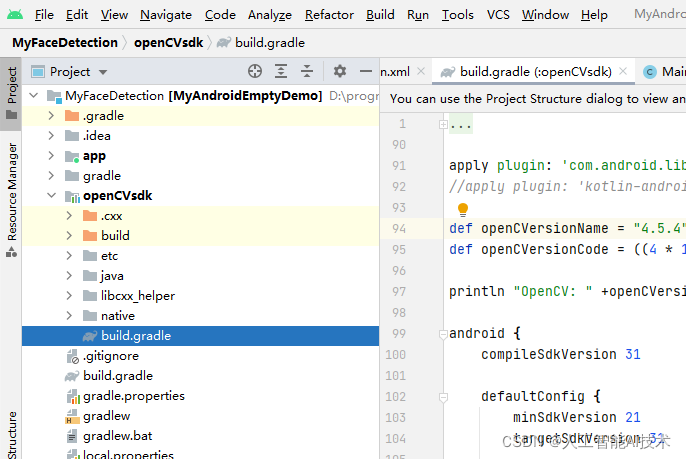686x459 pixels.
Task: Collapse the openCVsdk module node
Action: point(51,196)
